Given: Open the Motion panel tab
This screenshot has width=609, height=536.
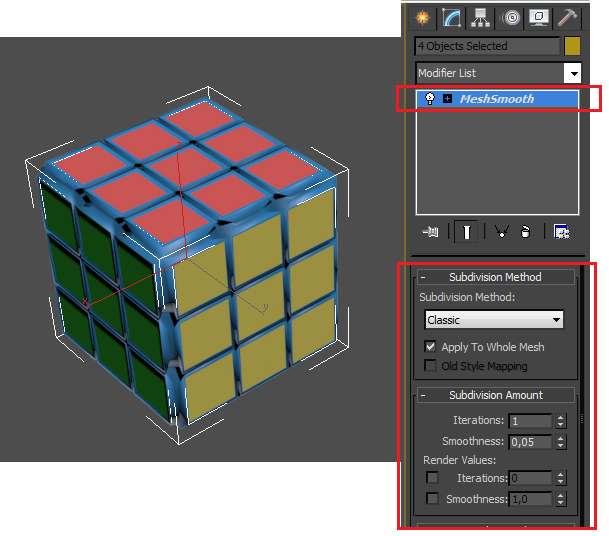Looking at the screenshot, I should click(510, 18).
